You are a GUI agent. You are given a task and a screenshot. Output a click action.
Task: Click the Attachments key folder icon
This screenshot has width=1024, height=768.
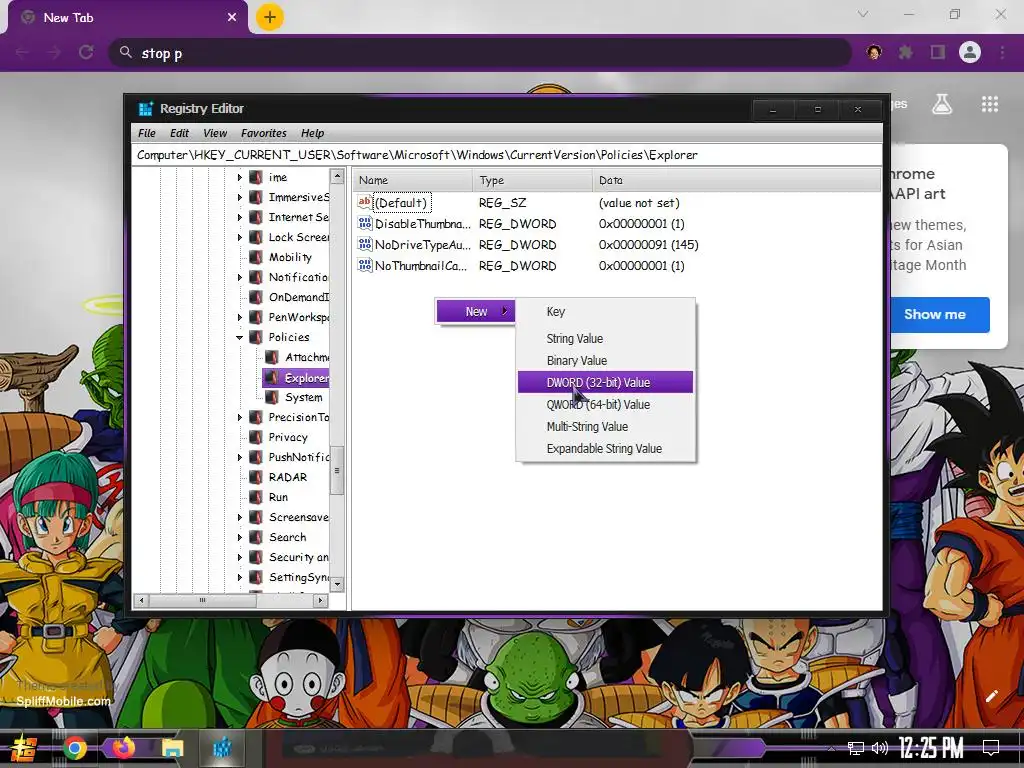272,357
